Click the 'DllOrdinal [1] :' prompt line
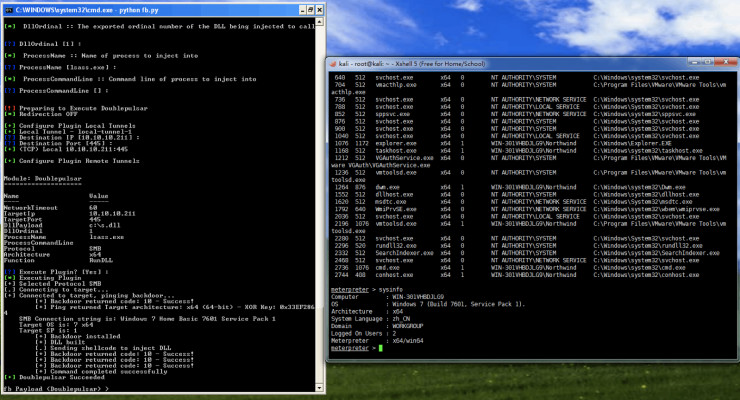 pyautogui.click(x=43, y=44)
